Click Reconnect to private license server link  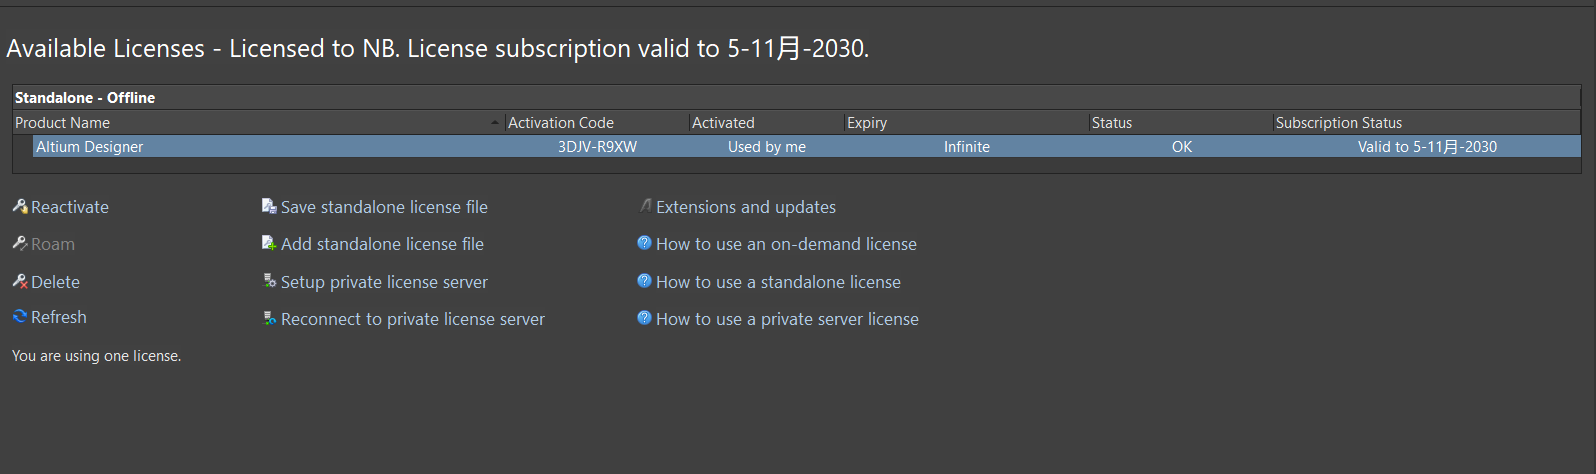413,319
